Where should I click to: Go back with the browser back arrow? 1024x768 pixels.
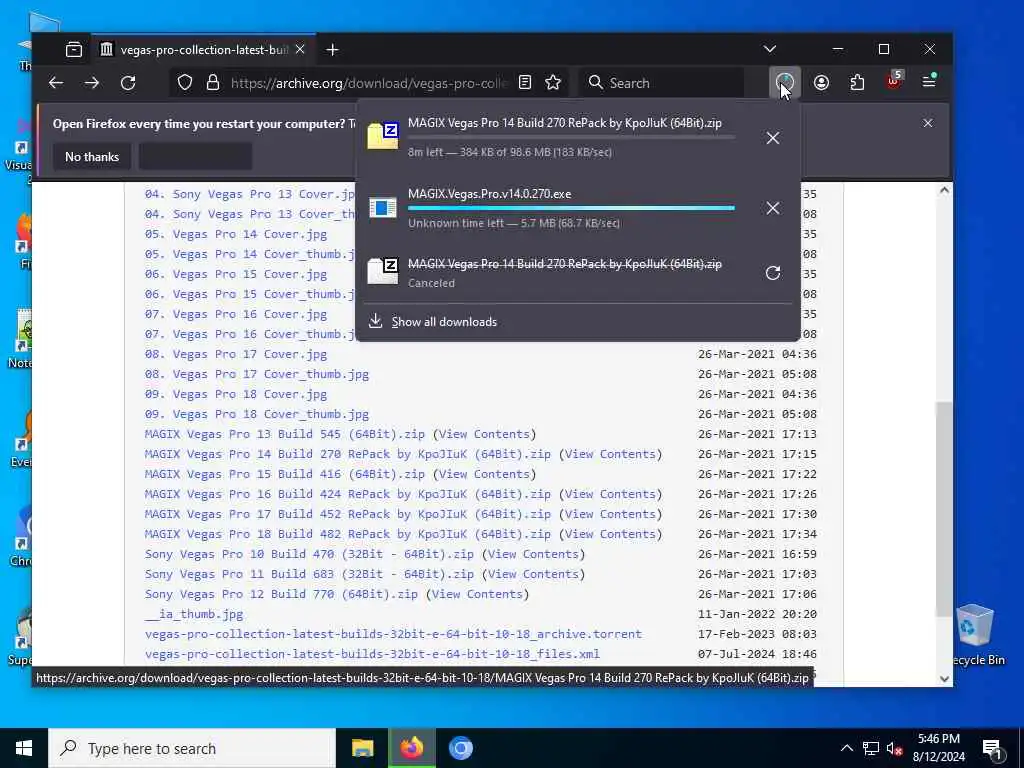click(x=56, y=83)
